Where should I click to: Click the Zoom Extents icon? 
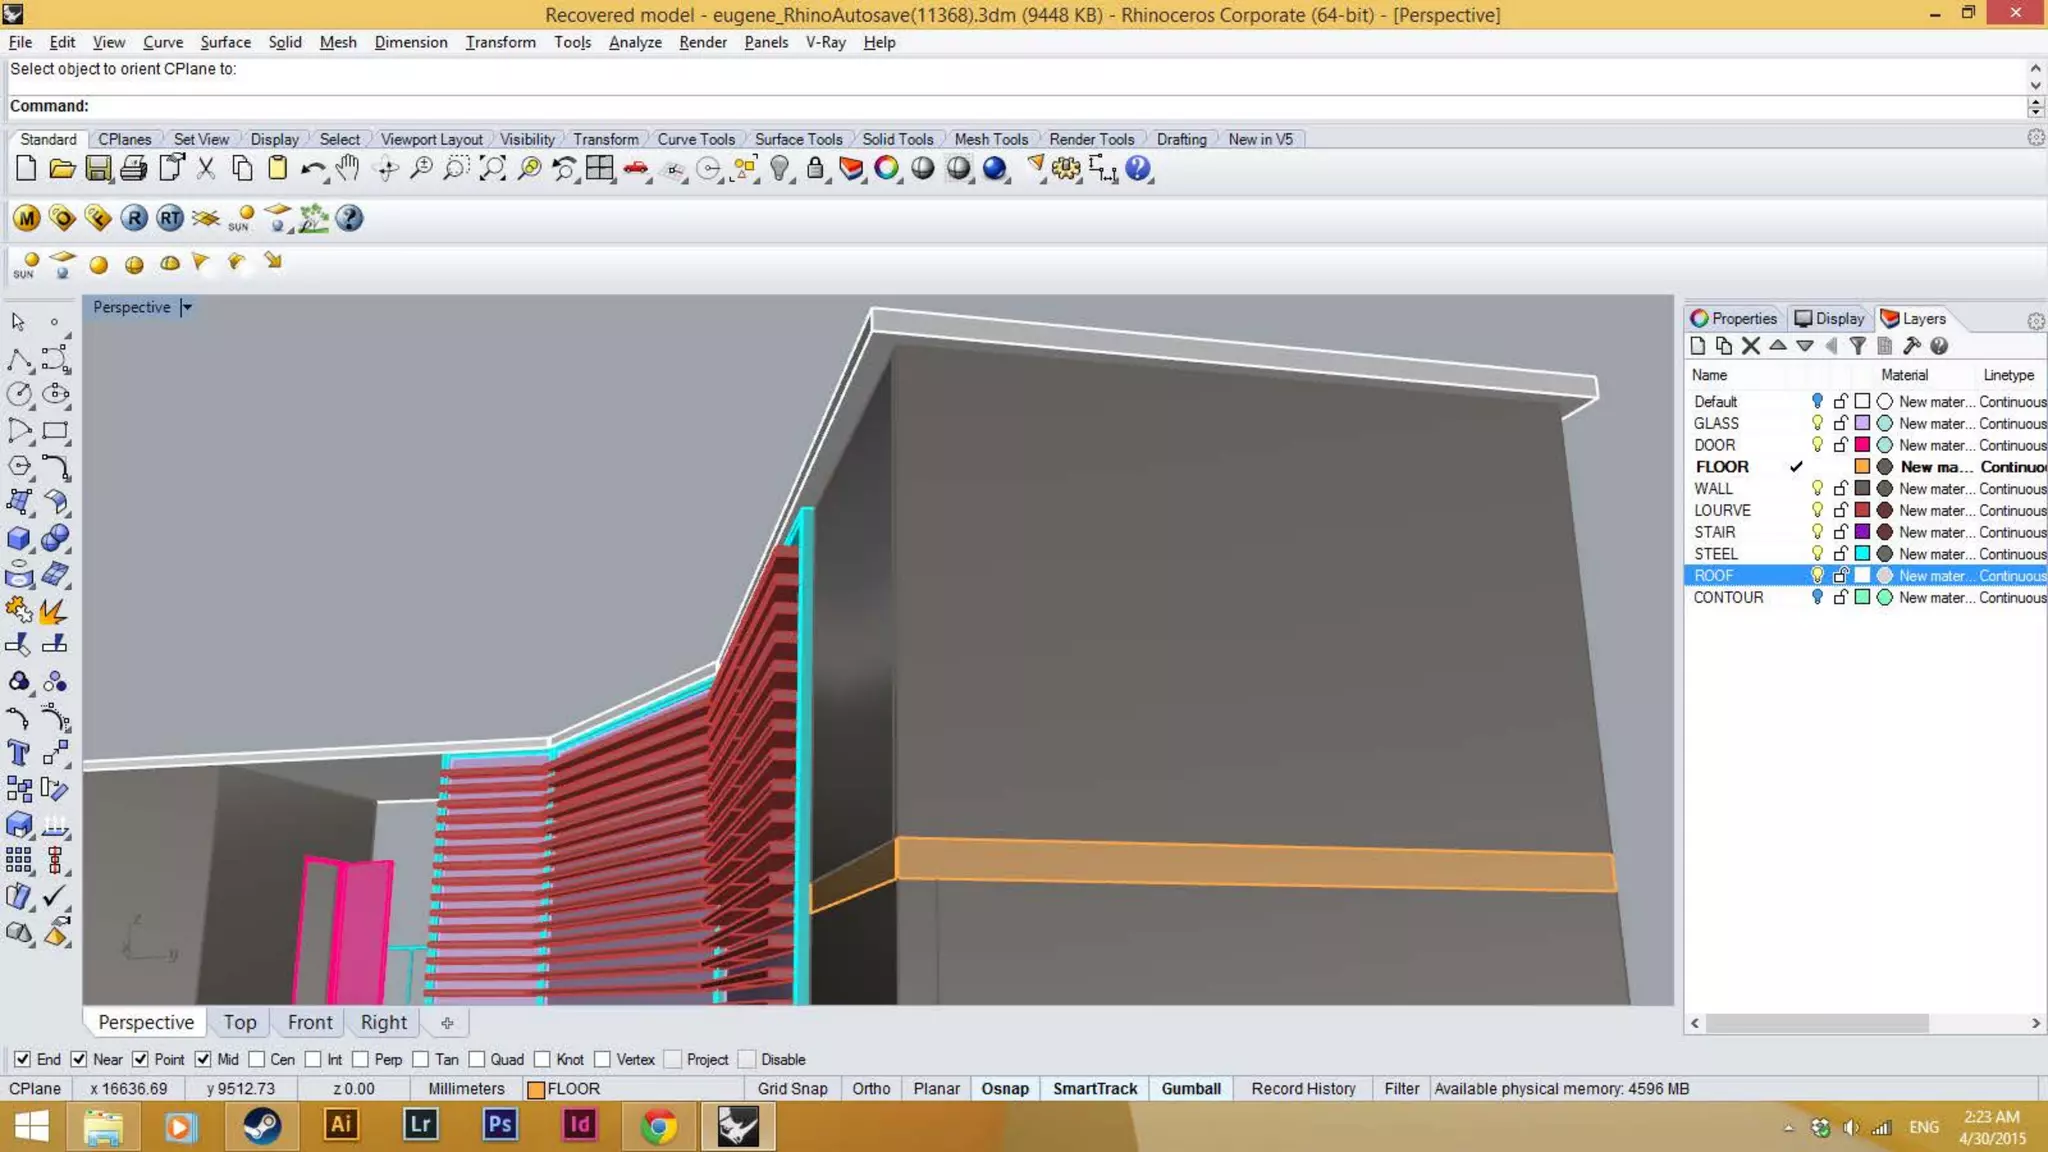tap(492, 169)
